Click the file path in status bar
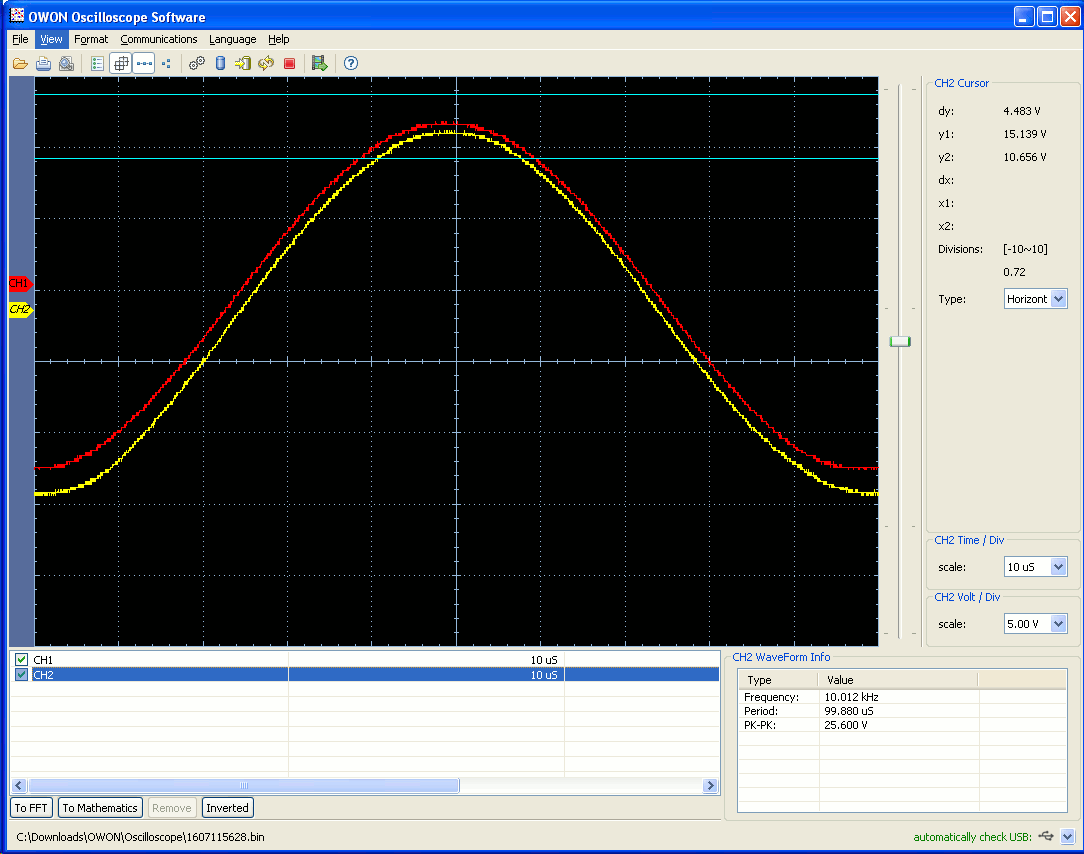The width and height of the screenshot is (1084, 854). (140, 837)
